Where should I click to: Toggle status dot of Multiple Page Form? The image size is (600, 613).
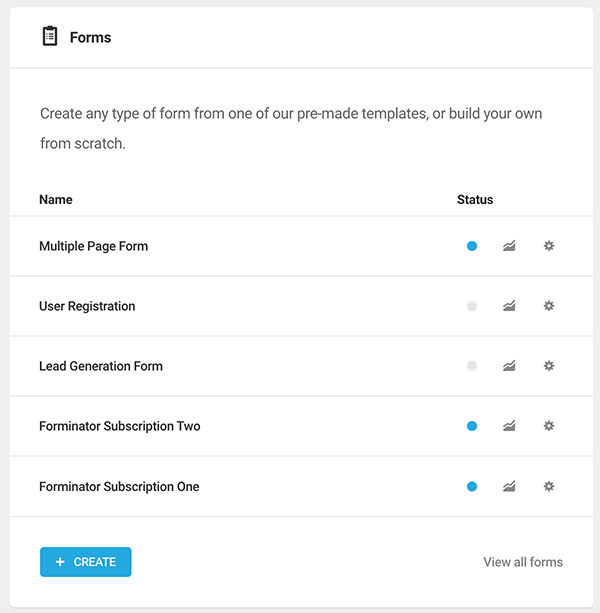pos(472,246)
